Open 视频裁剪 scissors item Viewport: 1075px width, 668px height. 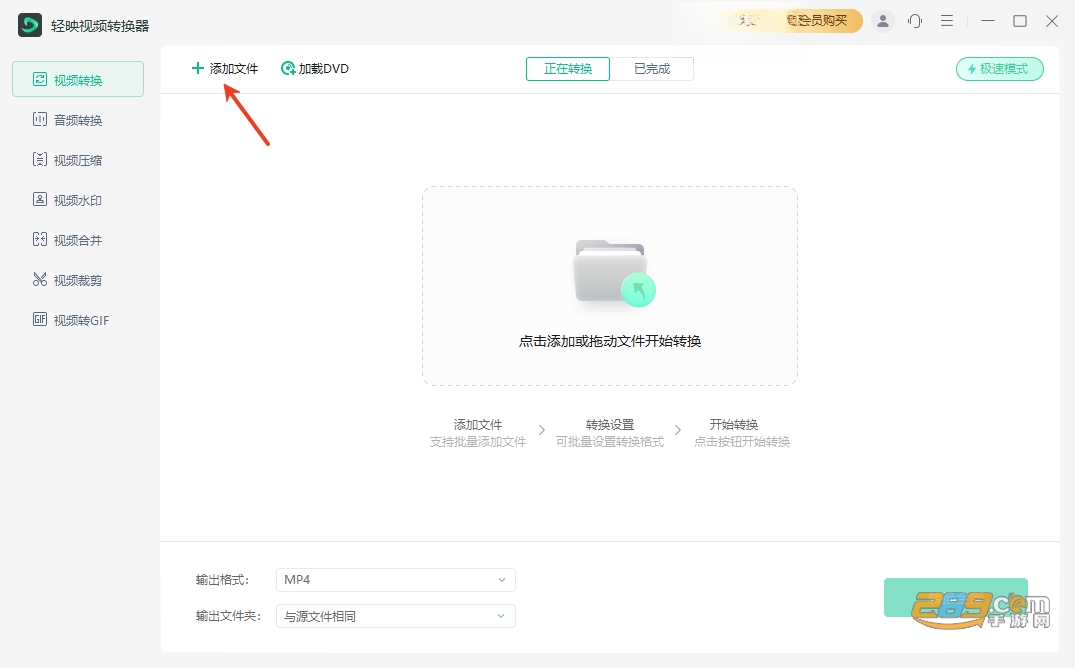(x=78, y=280)
